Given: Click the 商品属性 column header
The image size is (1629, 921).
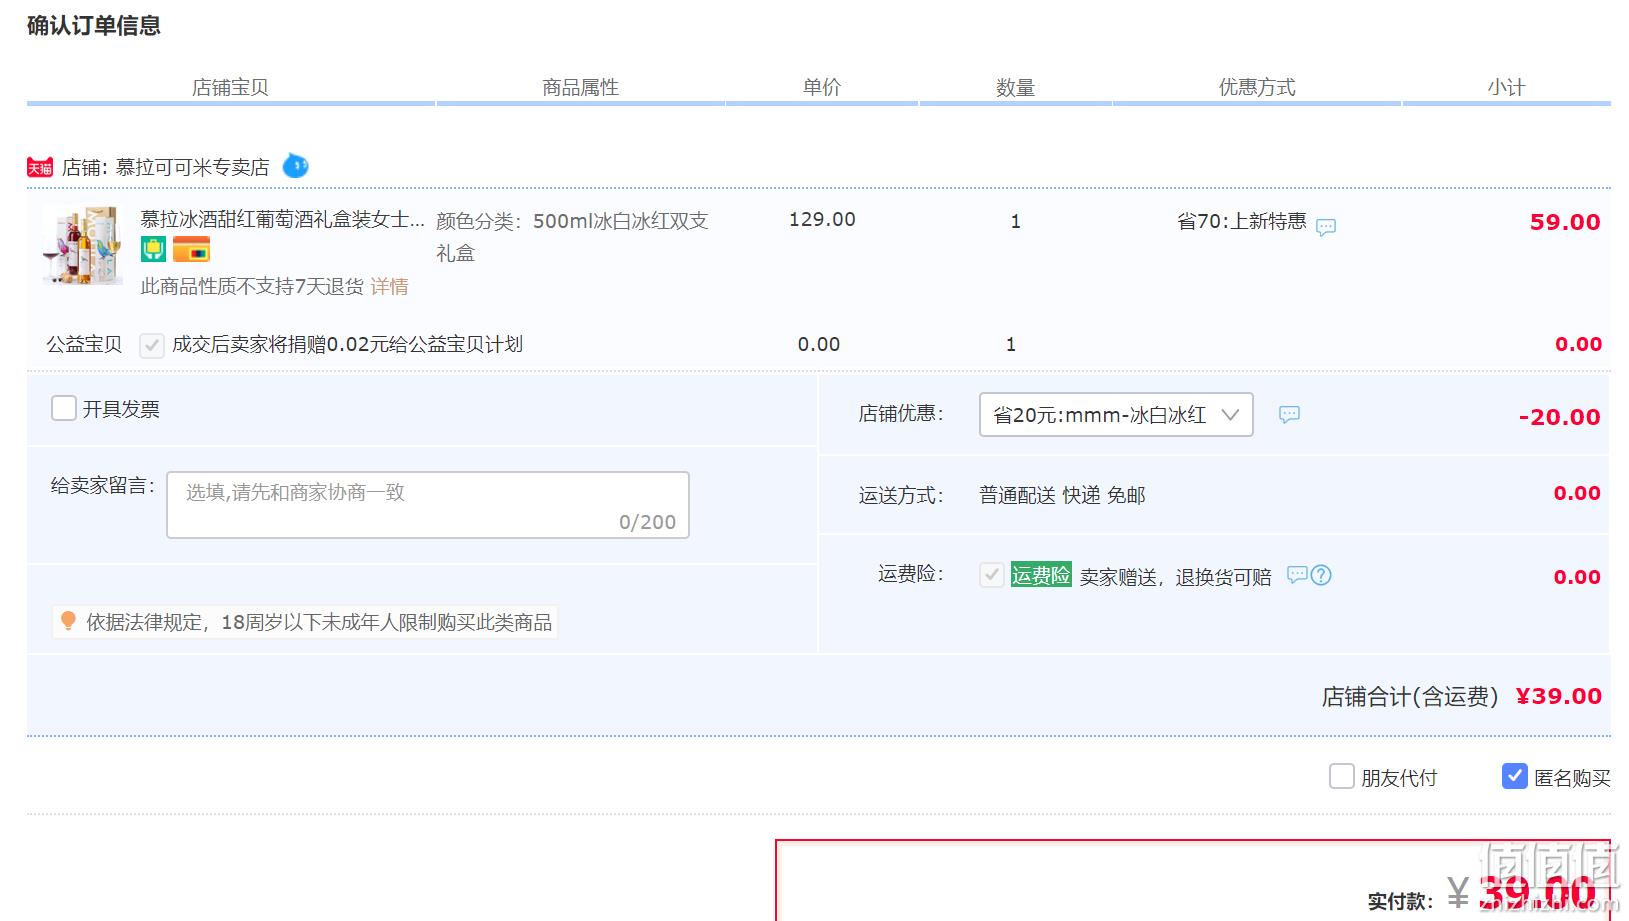Looking at the screenshot, I should click(581, 87).
